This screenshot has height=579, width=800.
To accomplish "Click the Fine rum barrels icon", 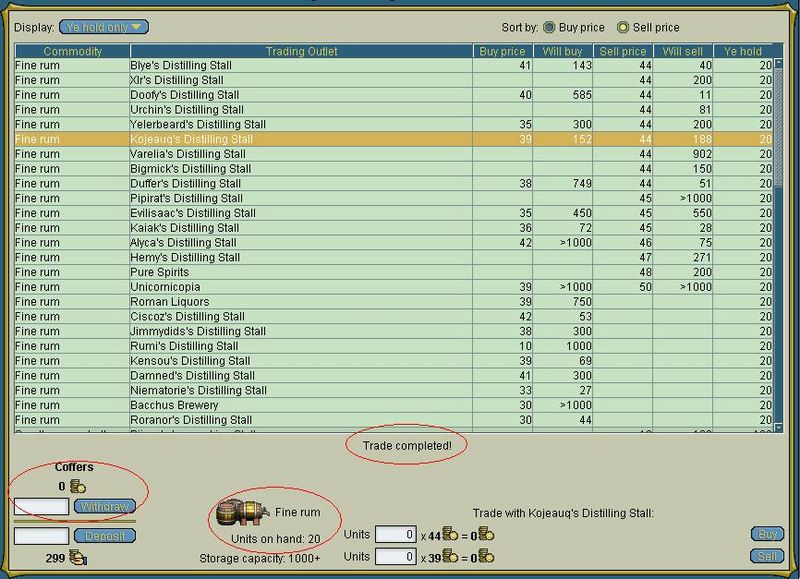I will coord(243,512).
